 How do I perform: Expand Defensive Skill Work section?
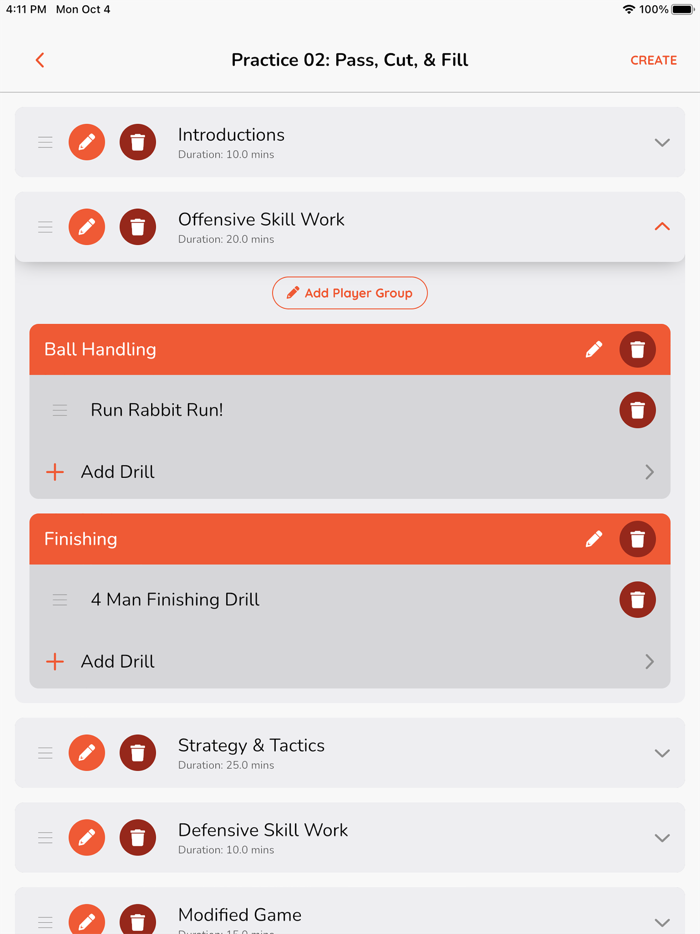pyautogui.click(x=661, y=838)
